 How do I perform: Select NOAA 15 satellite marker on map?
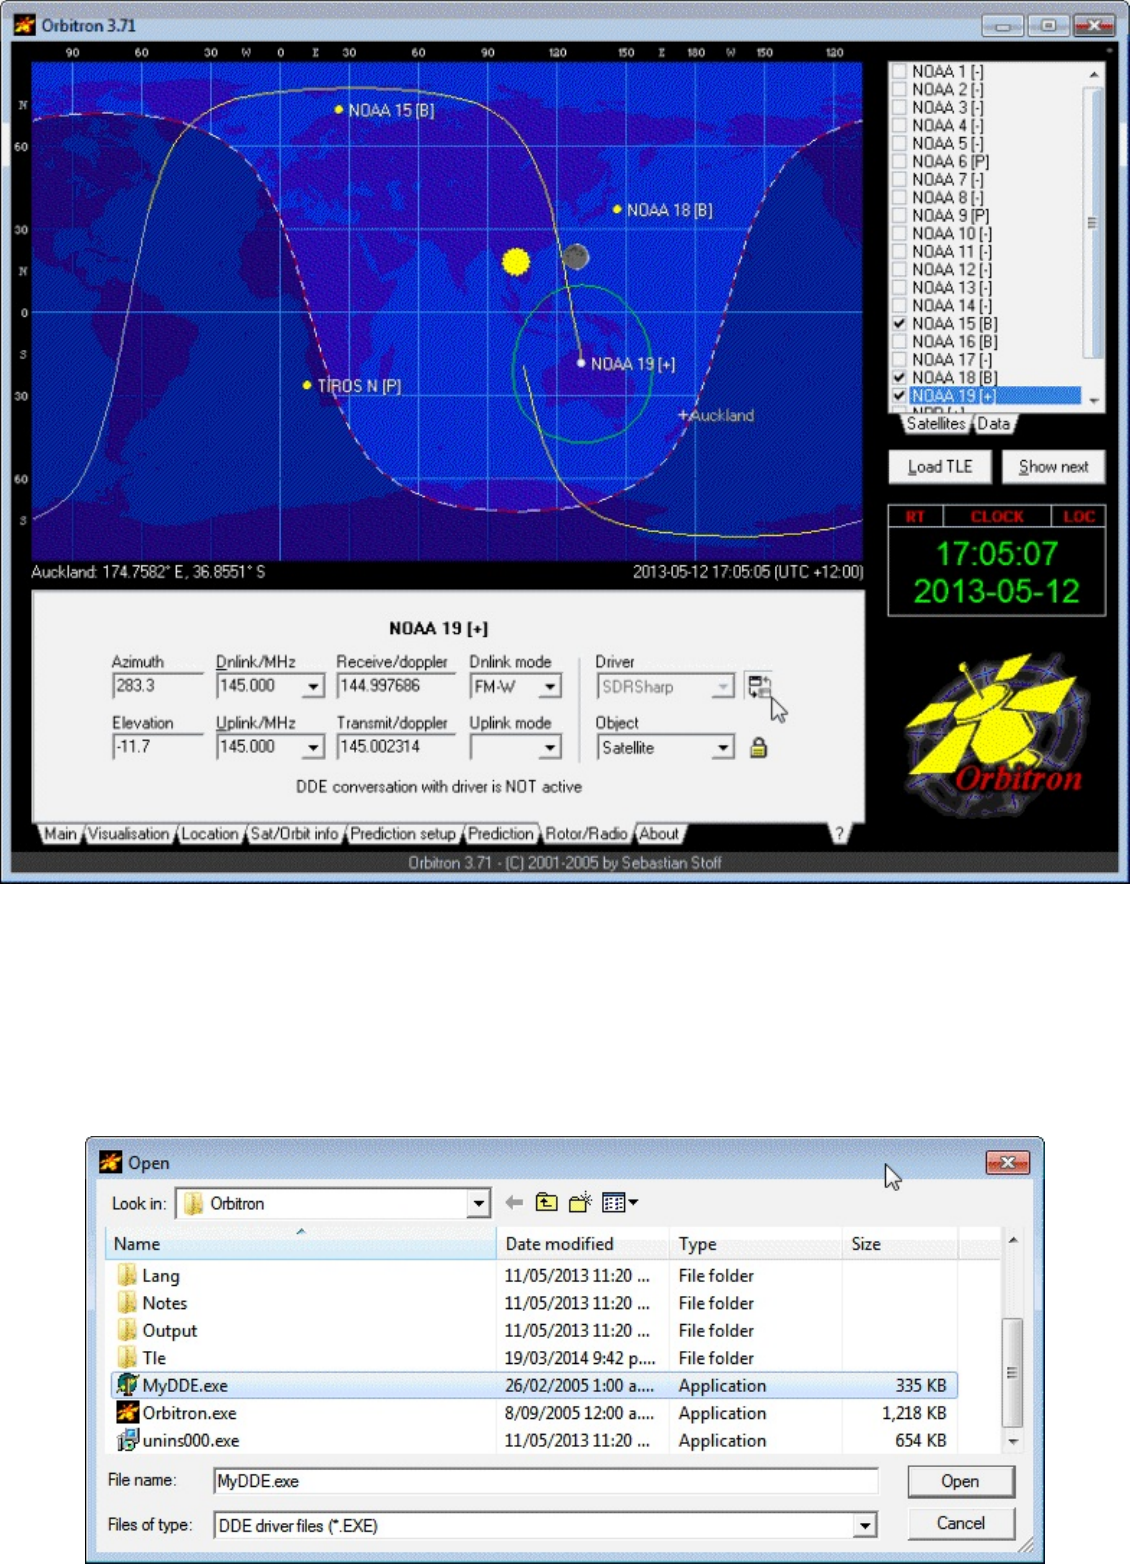pyautogui.click(x=339, y=109)
